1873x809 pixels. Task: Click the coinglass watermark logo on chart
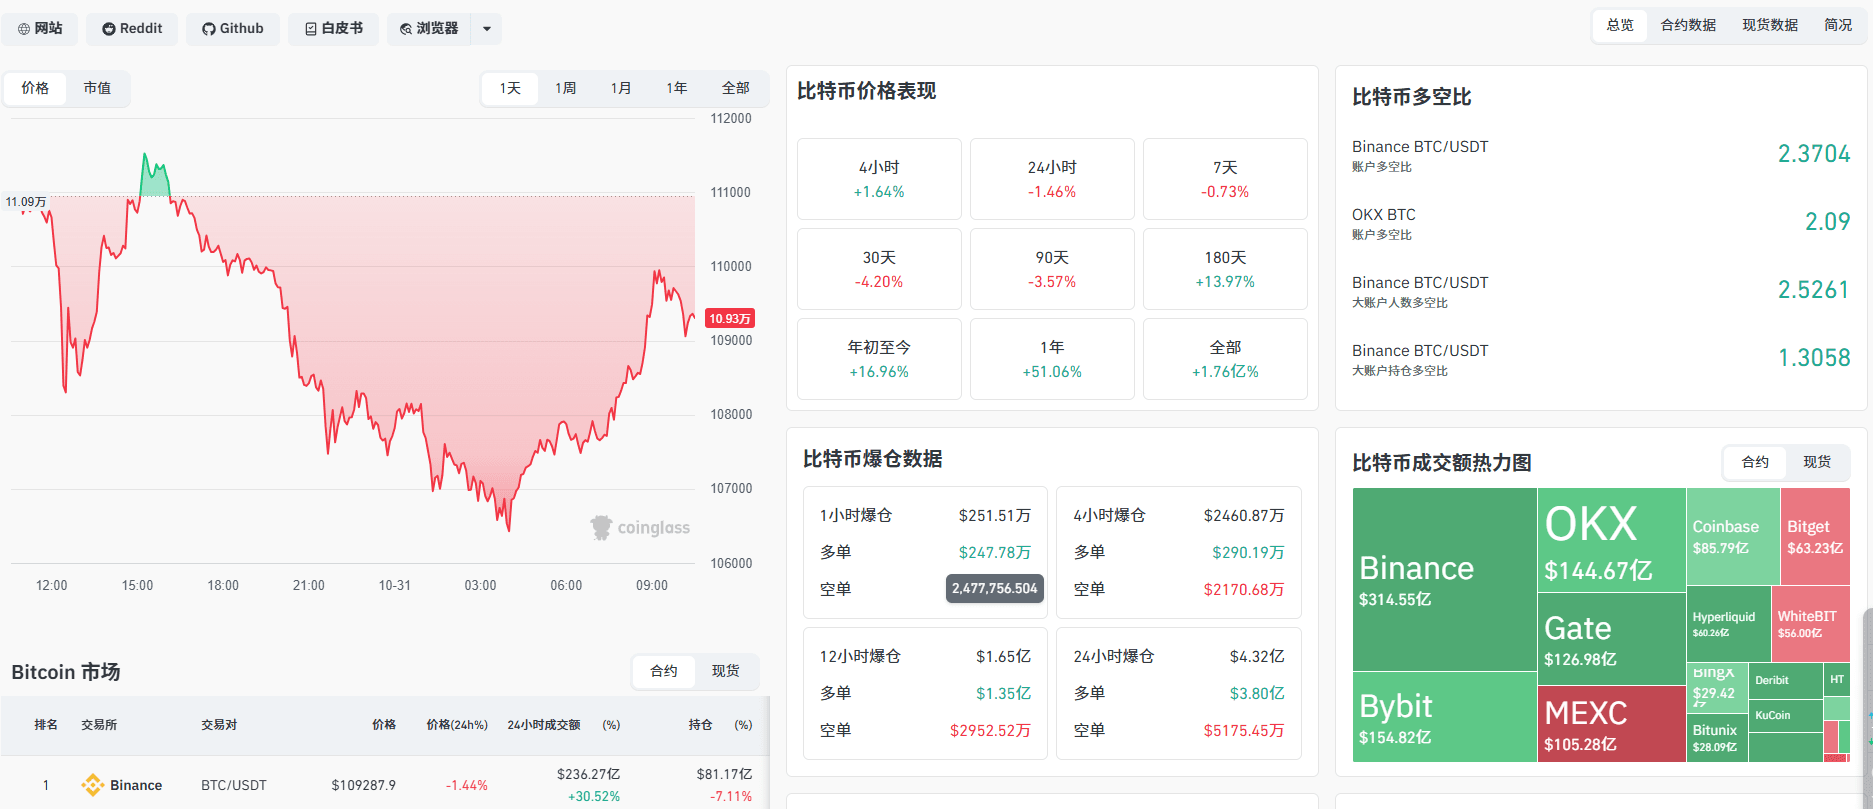(x=640, y=527)
